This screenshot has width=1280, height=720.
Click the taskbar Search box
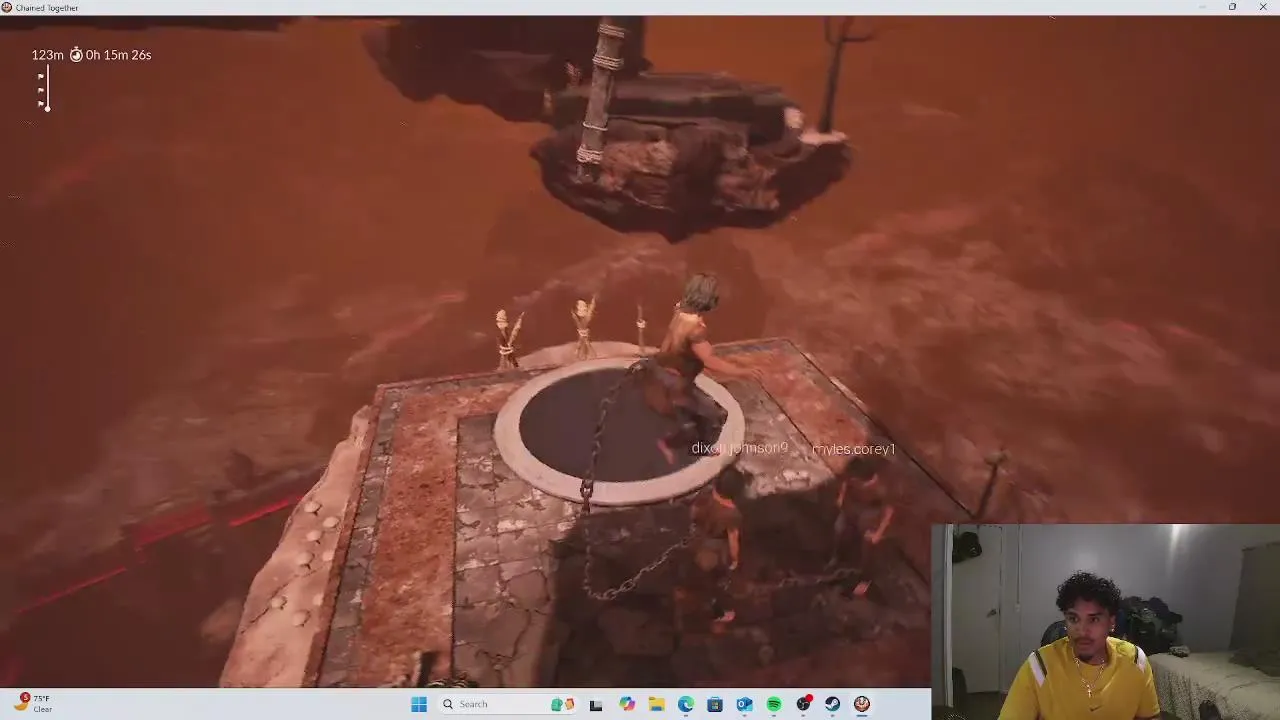[x=507, y=704]
